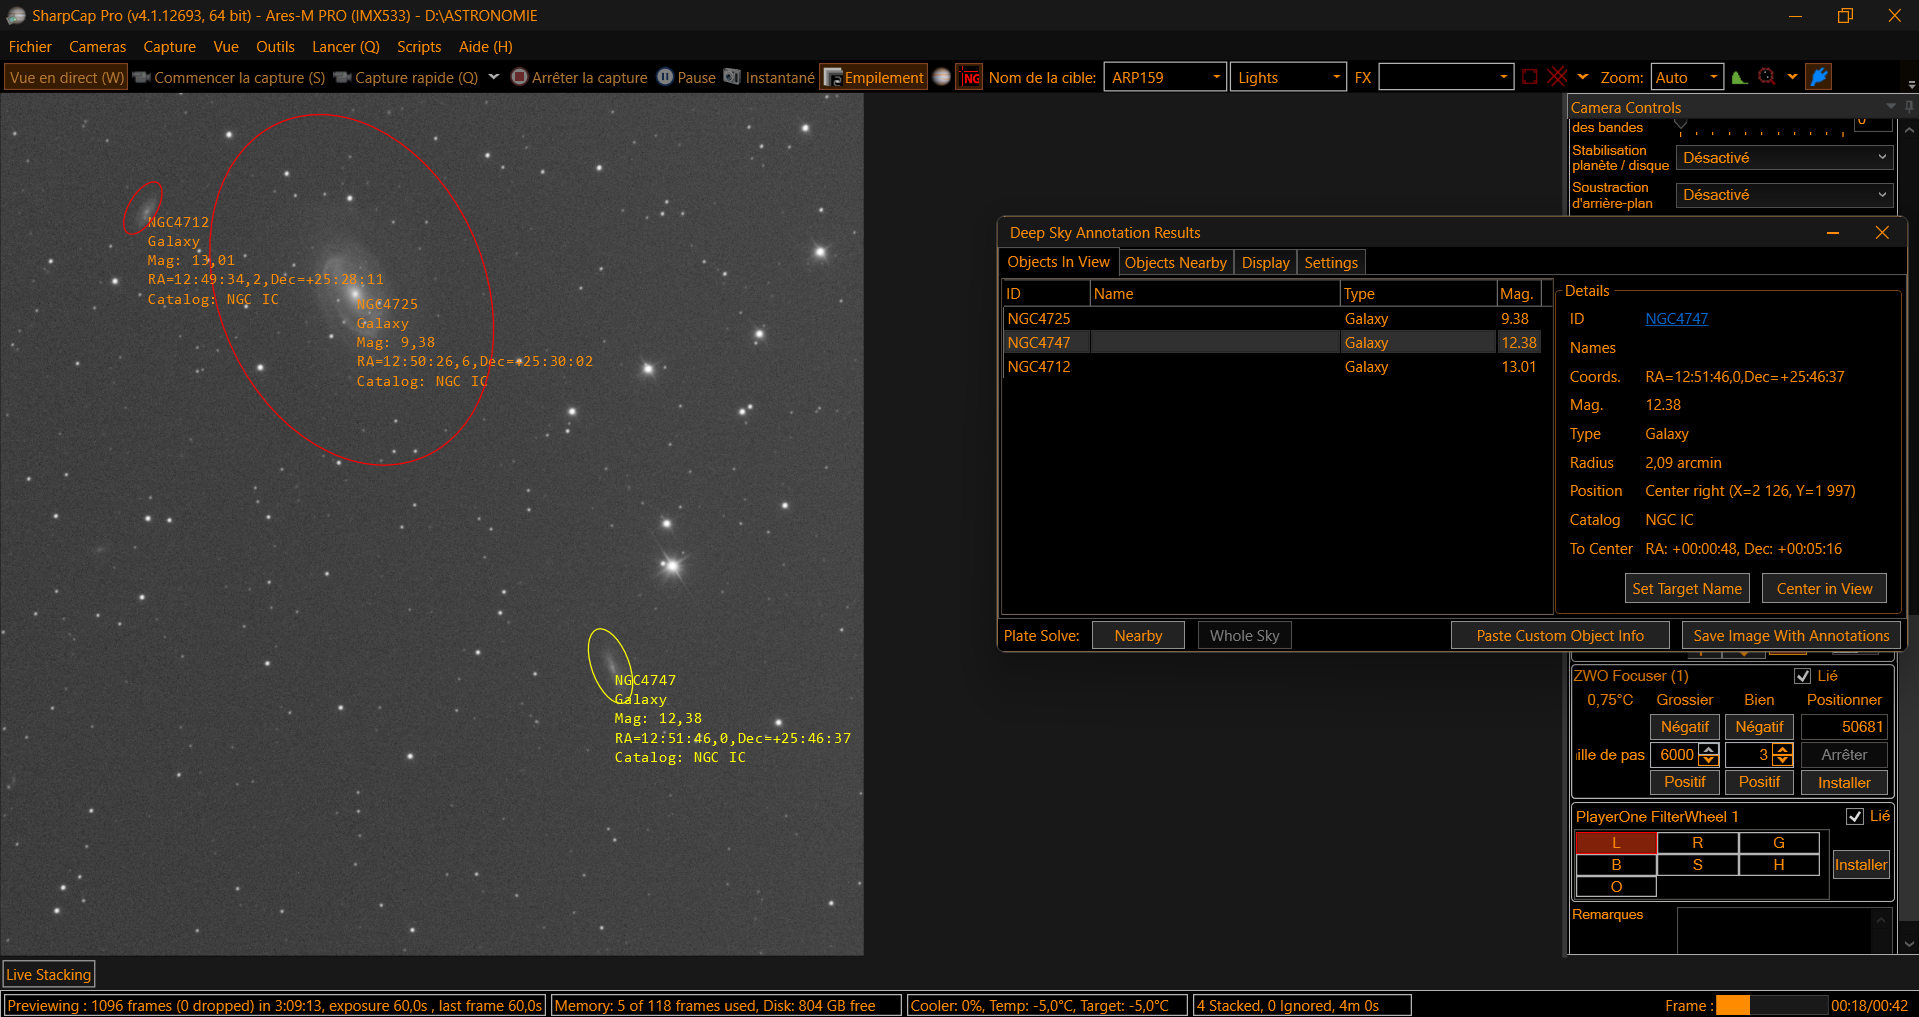Open the Fichier menu

30,47
